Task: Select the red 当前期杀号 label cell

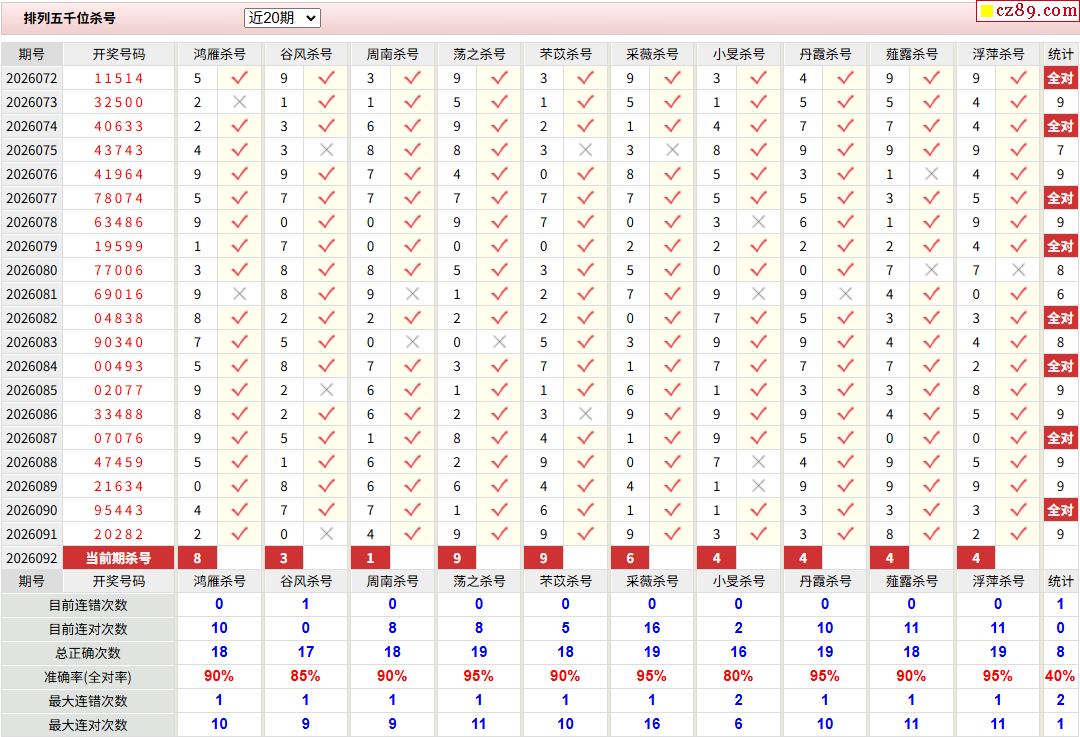Action: (118, 558)
